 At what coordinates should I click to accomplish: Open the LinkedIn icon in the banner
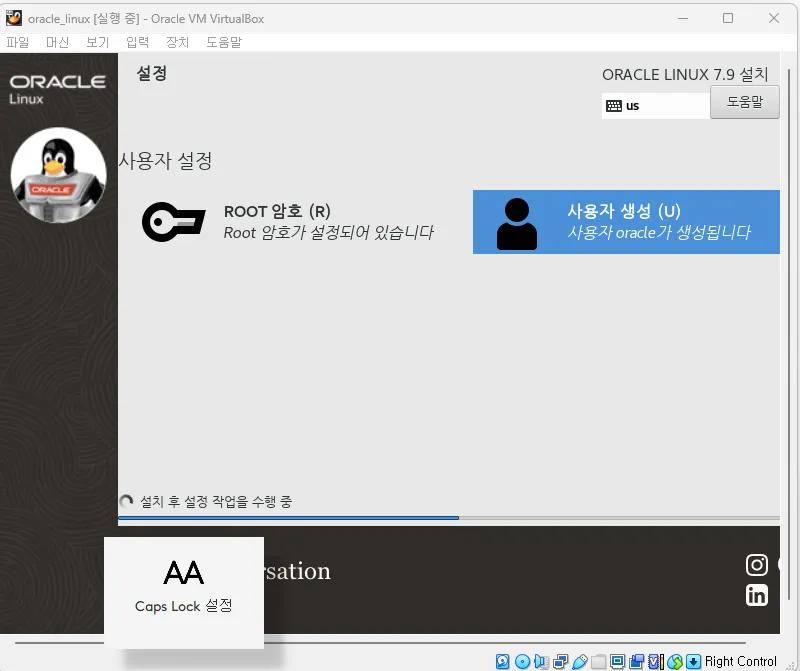757,595
